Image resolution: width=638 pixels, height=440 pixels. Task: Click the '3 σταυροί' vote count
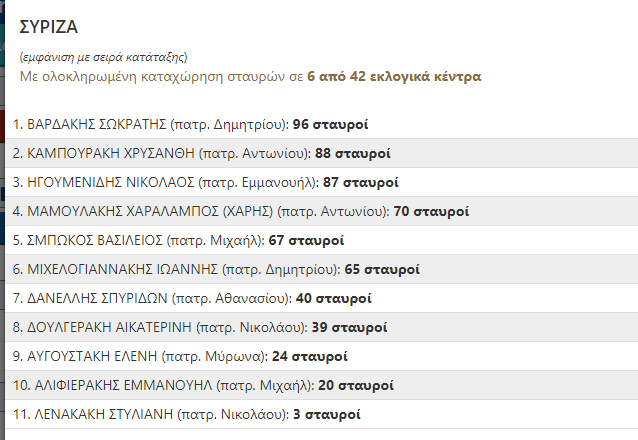point(327,414)
